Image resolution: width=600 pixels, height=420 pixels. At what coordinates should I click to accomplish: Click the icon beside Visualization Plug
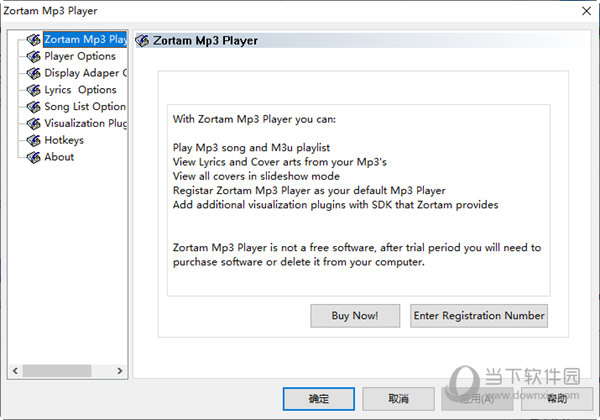(x=34, y=124)
